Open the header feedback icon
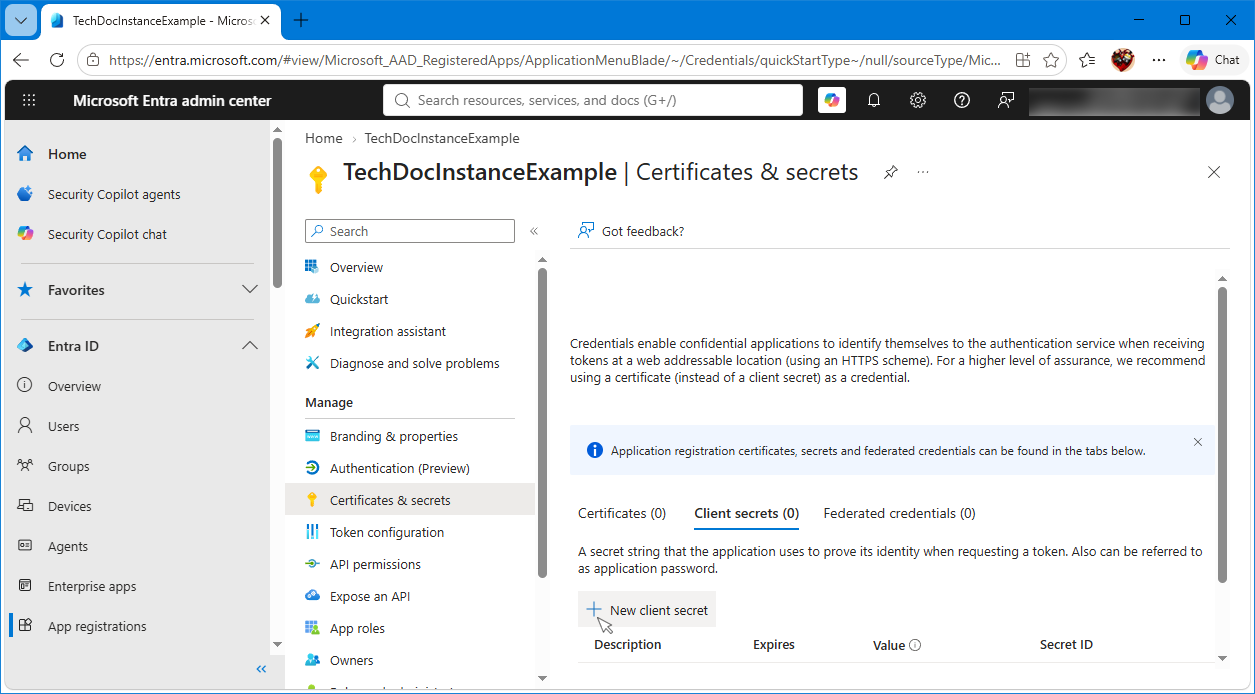The height and width of the screenshot is (694, 1255). pyautogui.click(x=1006, y=100)
